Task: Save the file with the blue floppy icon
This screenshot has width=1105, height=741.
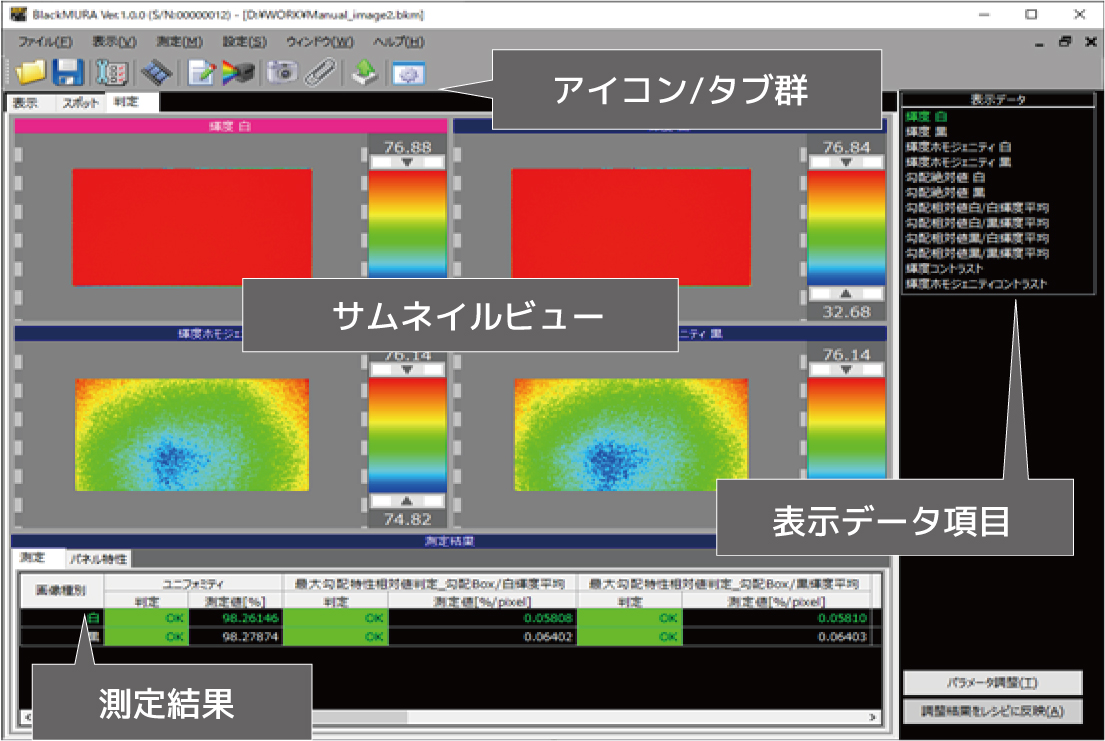Action: coord(68,72)
